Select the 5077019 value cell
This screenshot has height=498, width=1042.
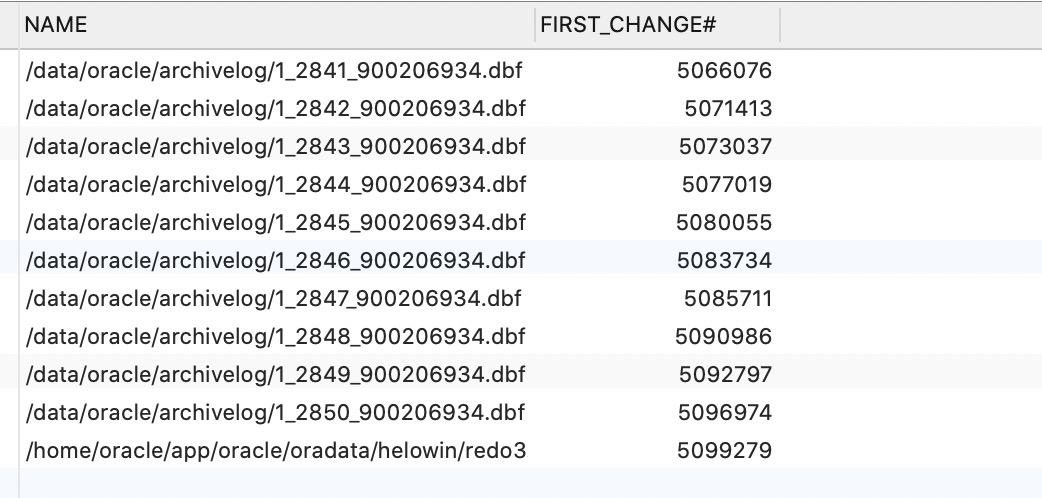point(726,185)
